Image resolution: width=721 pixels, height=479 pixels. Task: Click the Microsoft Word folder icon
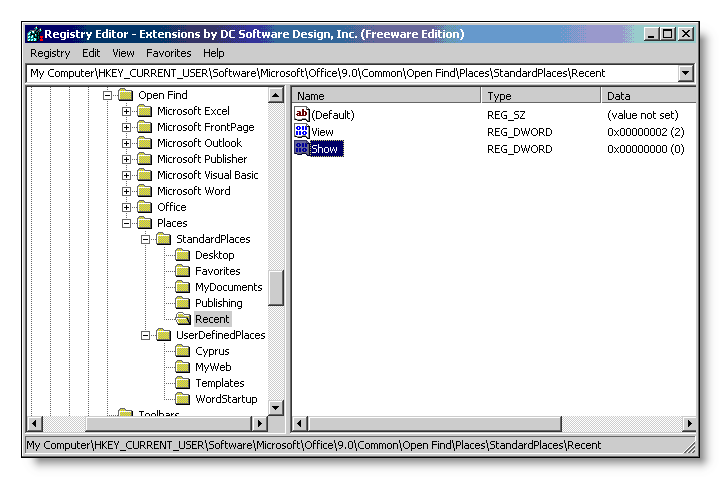click(144, 191)
